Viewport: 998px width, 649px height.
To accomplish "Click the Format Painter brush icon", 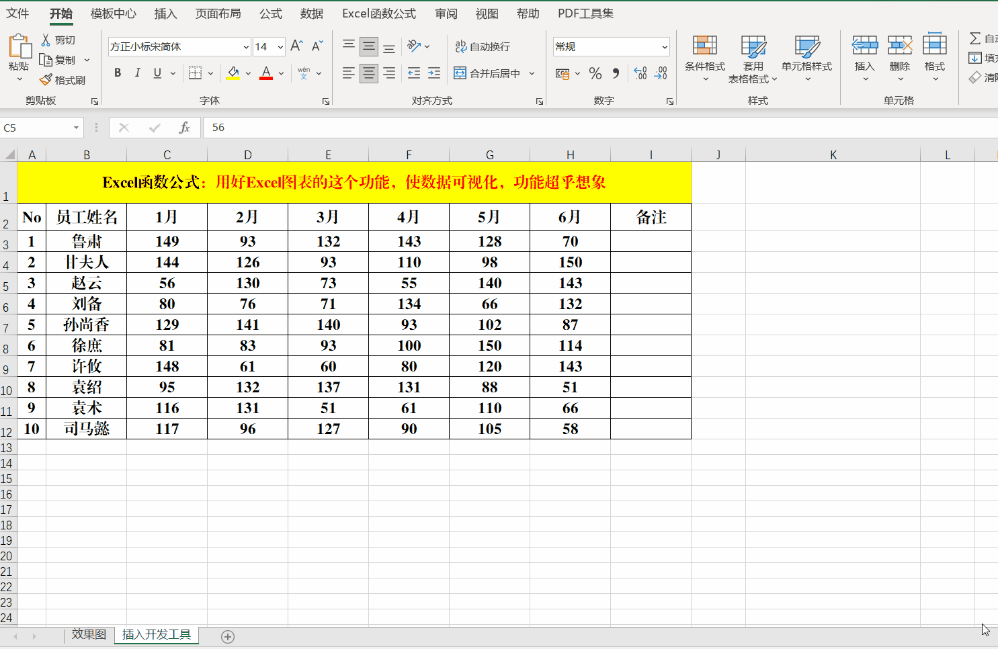I will 45,80.
